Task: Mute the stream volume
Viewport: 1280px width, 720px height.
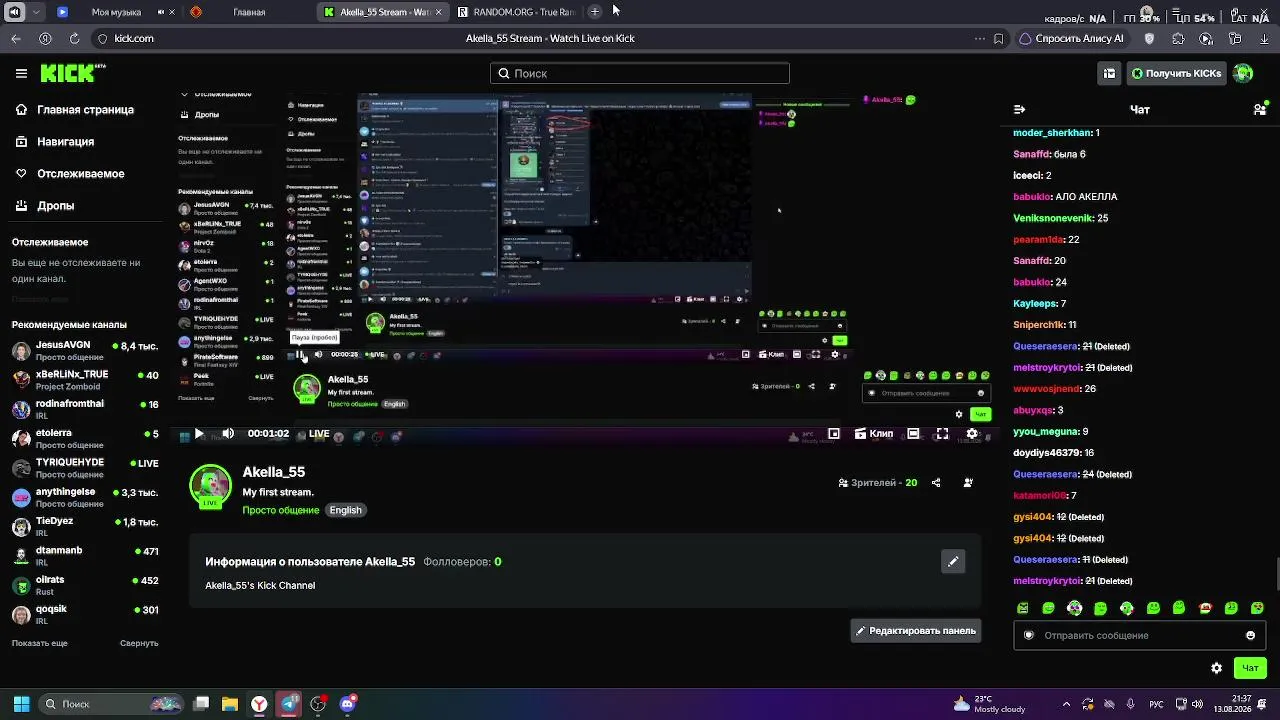Action: pos(228,434)
